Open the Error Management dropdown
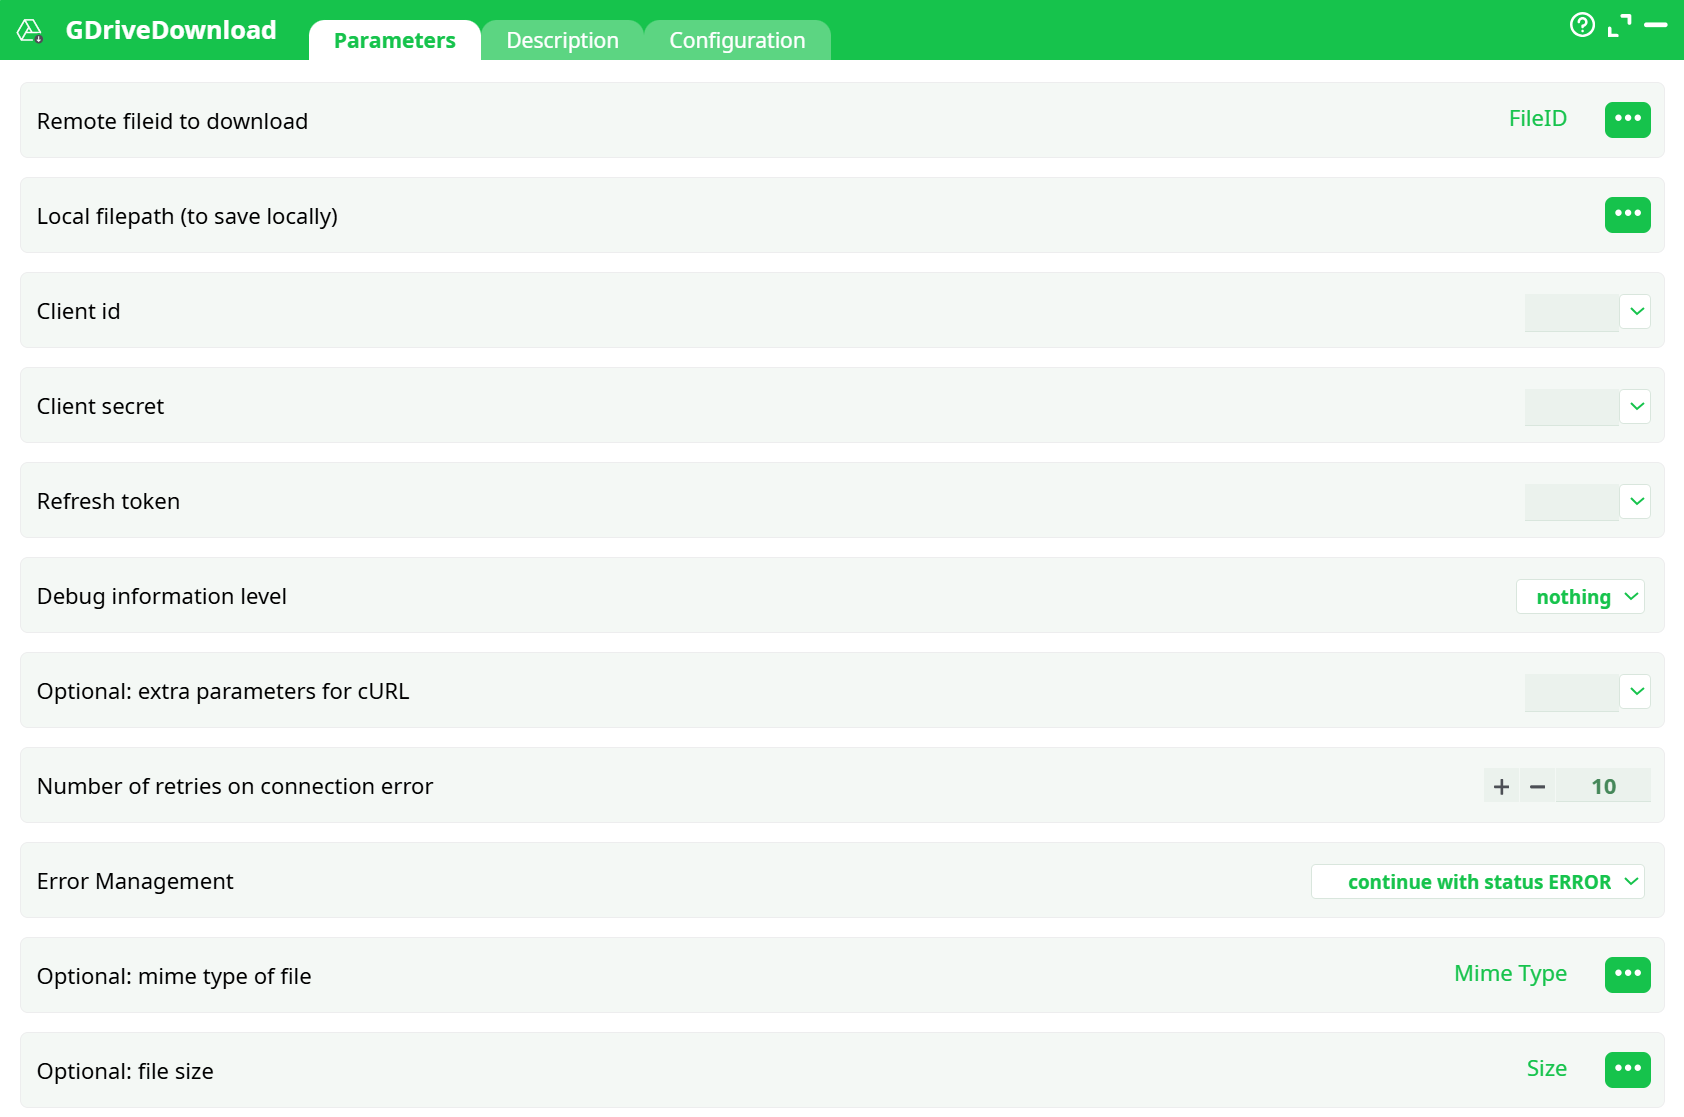This screenshot has height=1117, width=1684. tap(1477, 882)
